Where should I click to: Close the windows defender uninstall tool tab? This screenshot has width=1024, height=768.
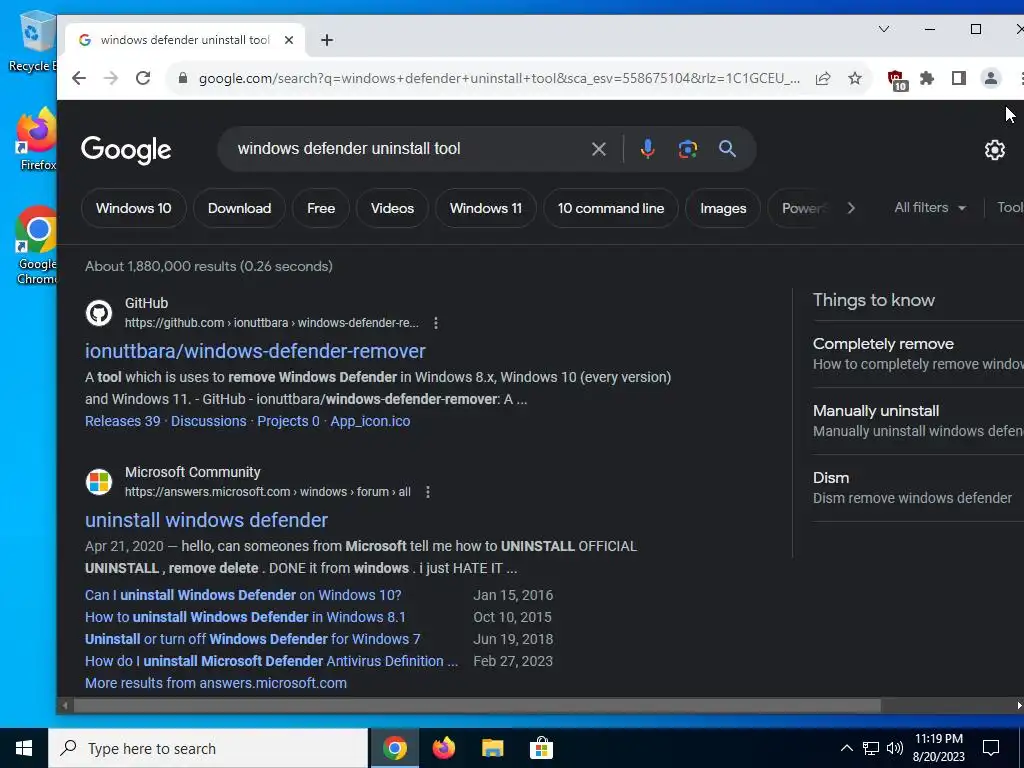tap(289, 40)
